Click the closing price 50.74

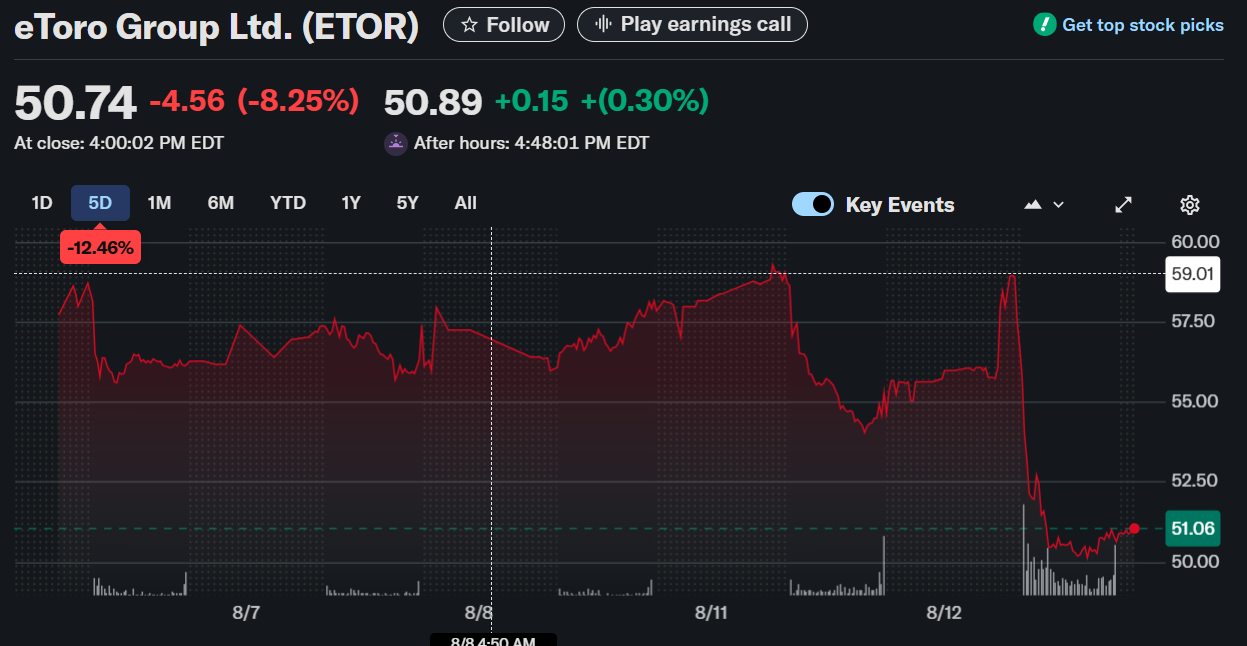pos(75,102)
